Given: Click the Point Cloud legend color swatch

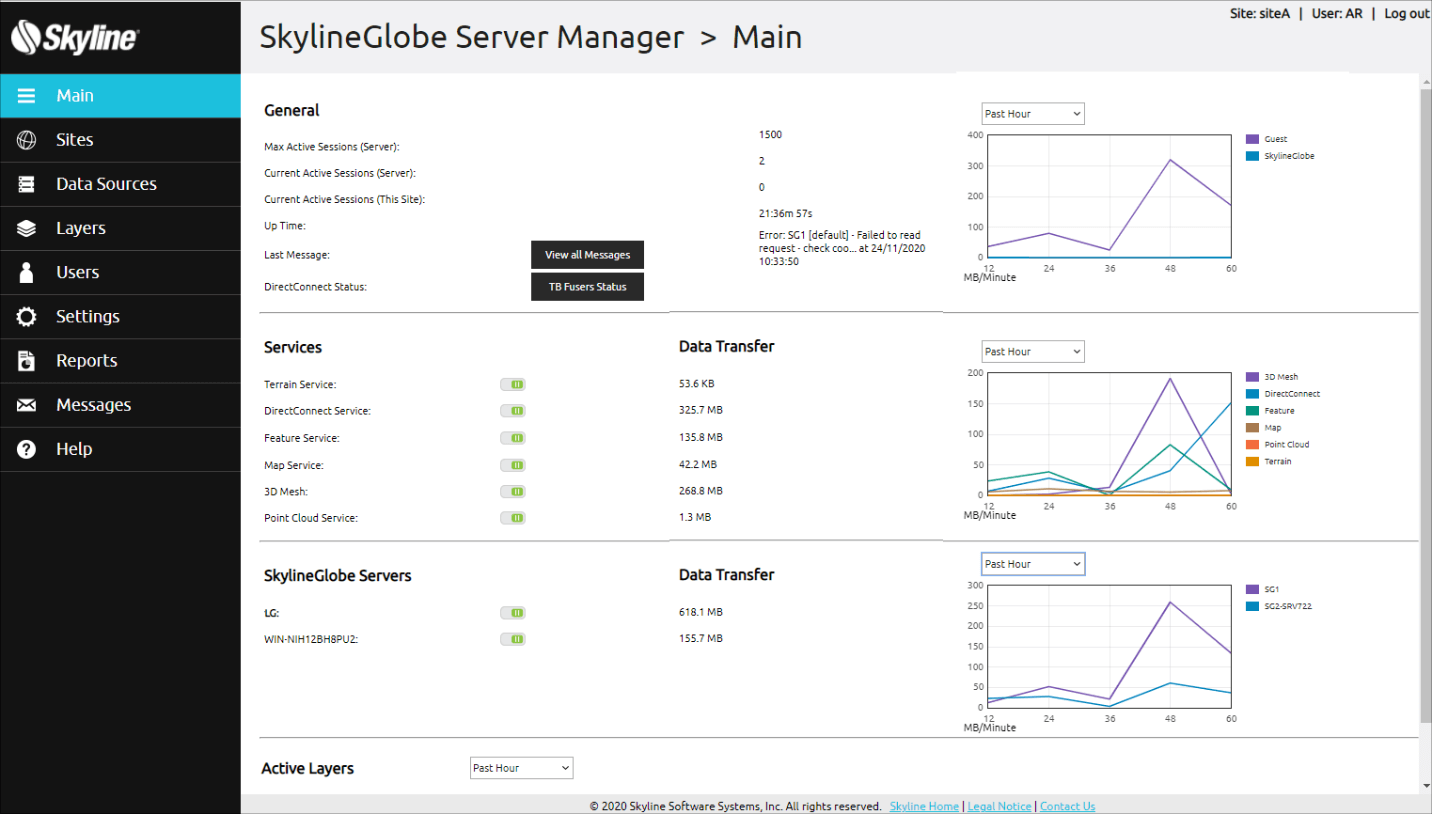Looking at the screenshot, I should pyautogui.click(x=1252, y=445).
